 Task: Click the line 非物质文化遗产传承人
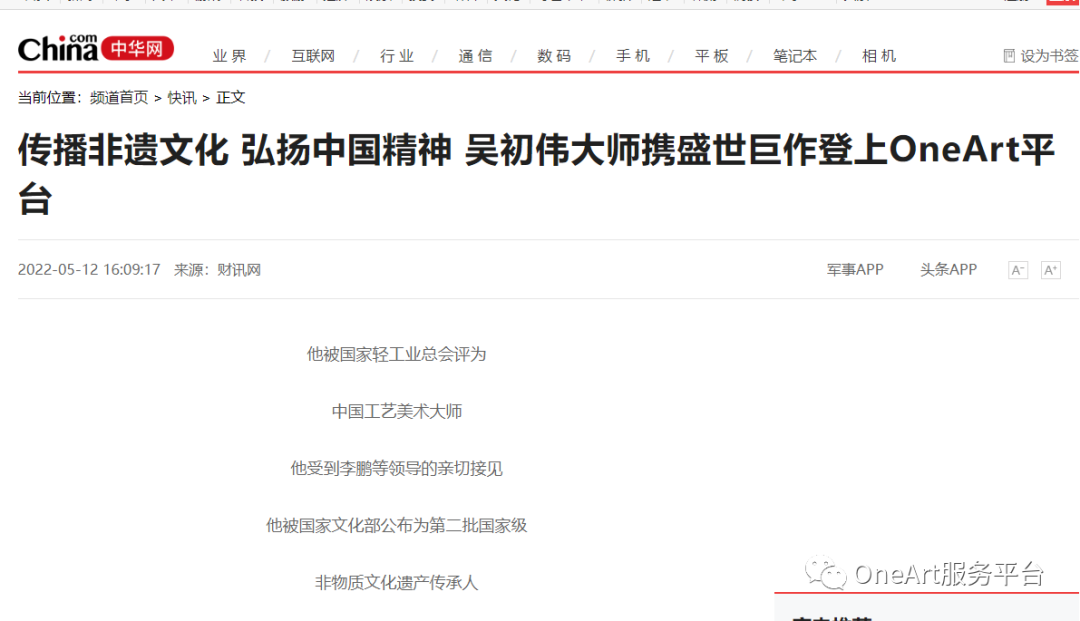pyautogui.click(x=397, y=583)
